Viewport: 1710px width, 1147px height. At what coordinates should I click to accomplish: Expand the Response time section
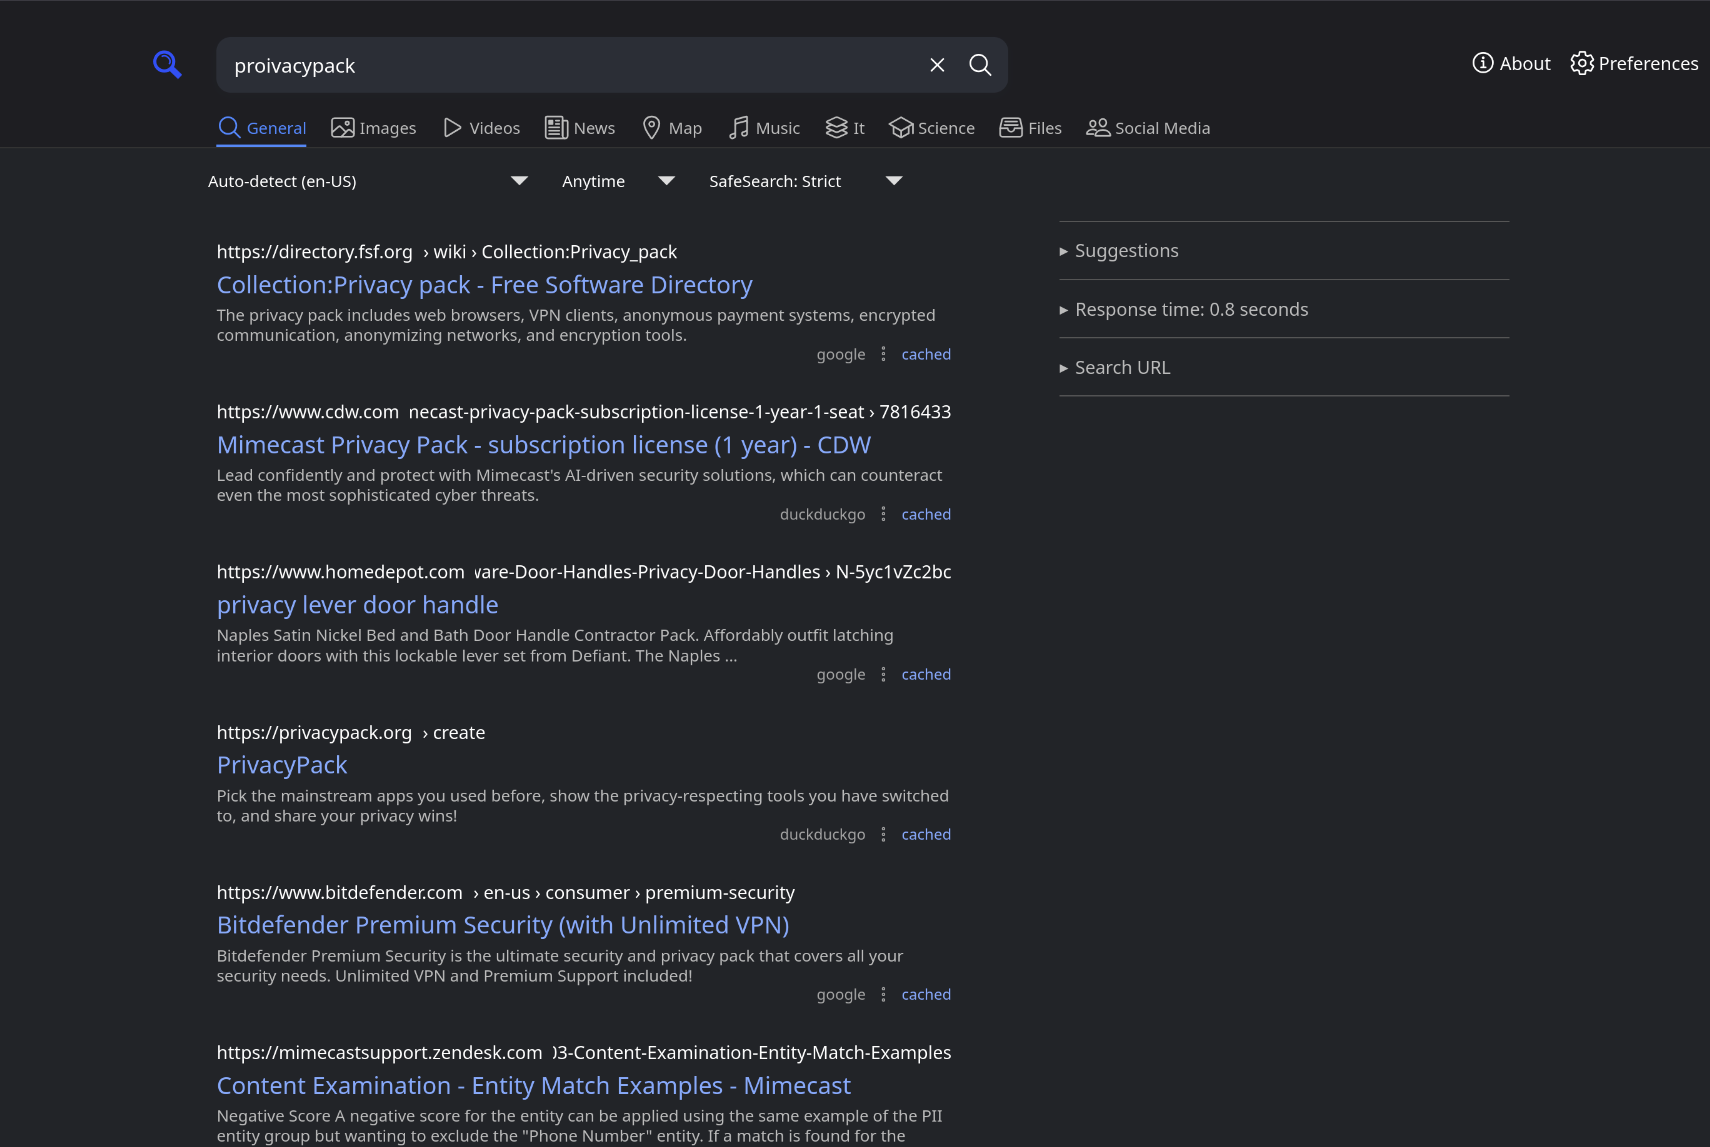(1284, 310)
